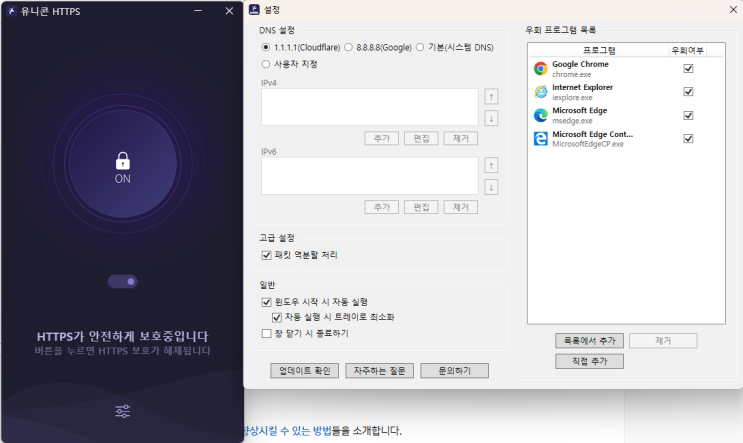Click the lock ON protection button
The image size is (743, 443).
click(x=123, y=164)
